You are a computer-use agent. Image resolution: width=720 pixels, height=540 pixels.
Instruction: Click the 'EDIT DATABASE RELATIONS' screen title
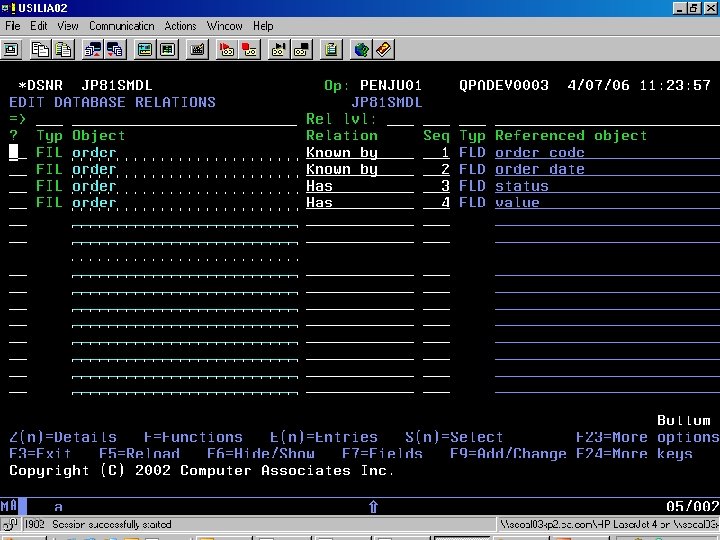112,102
